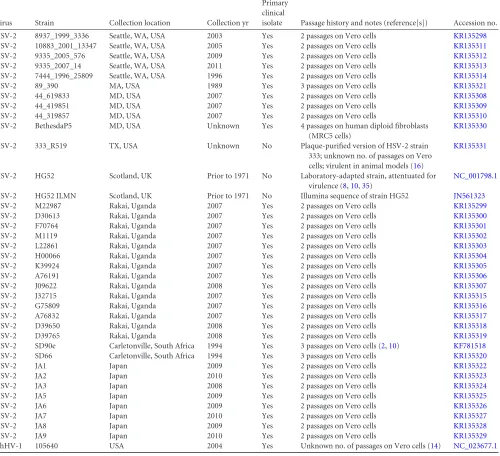Open accession link KR135323
The height and width of the screenshot is (456, 500).
pos(470,376)
